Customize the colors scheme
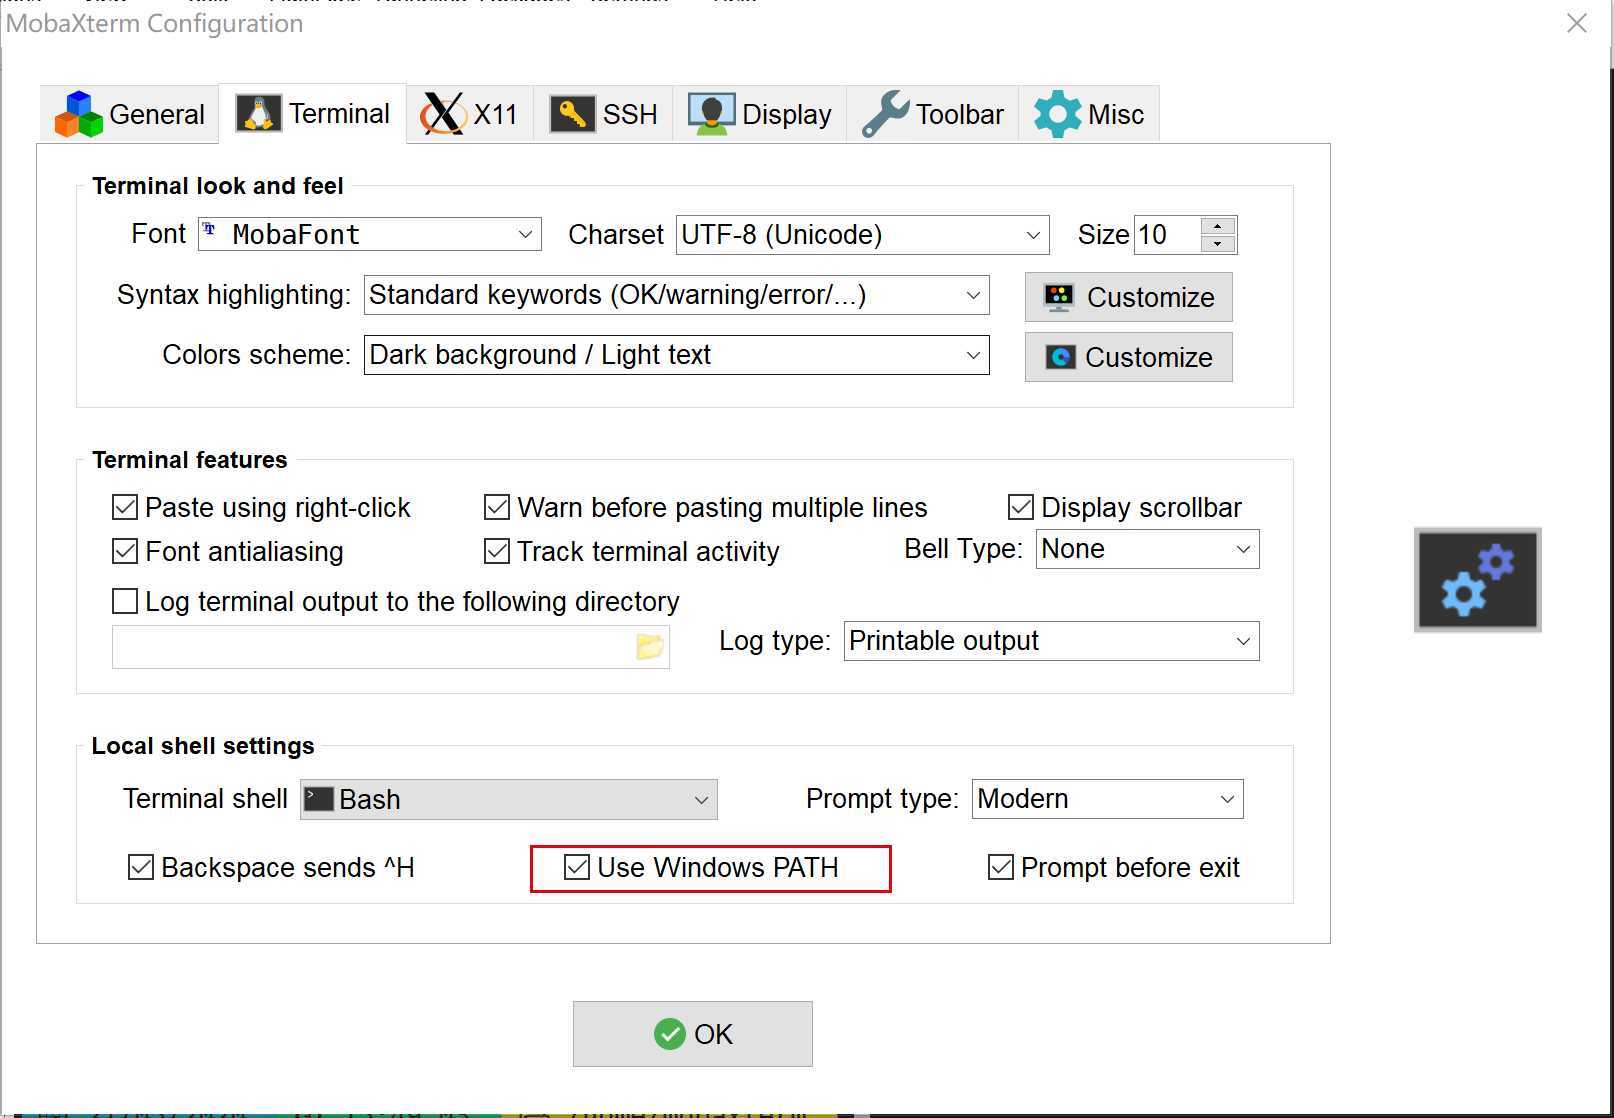 [x=1129, y=357]
